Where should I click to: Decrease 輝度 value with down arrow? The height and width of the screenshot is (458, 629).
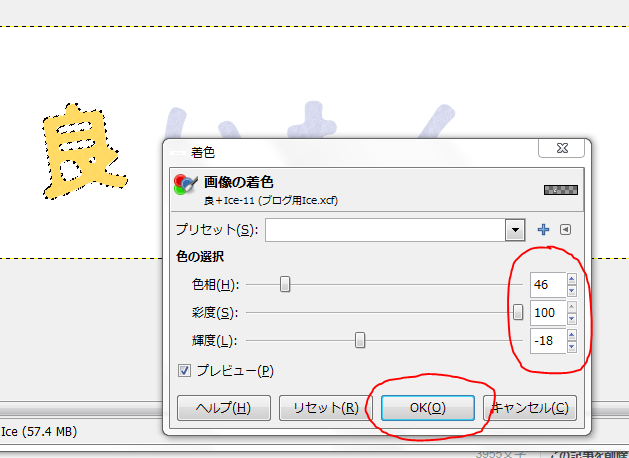coord(572,347)
